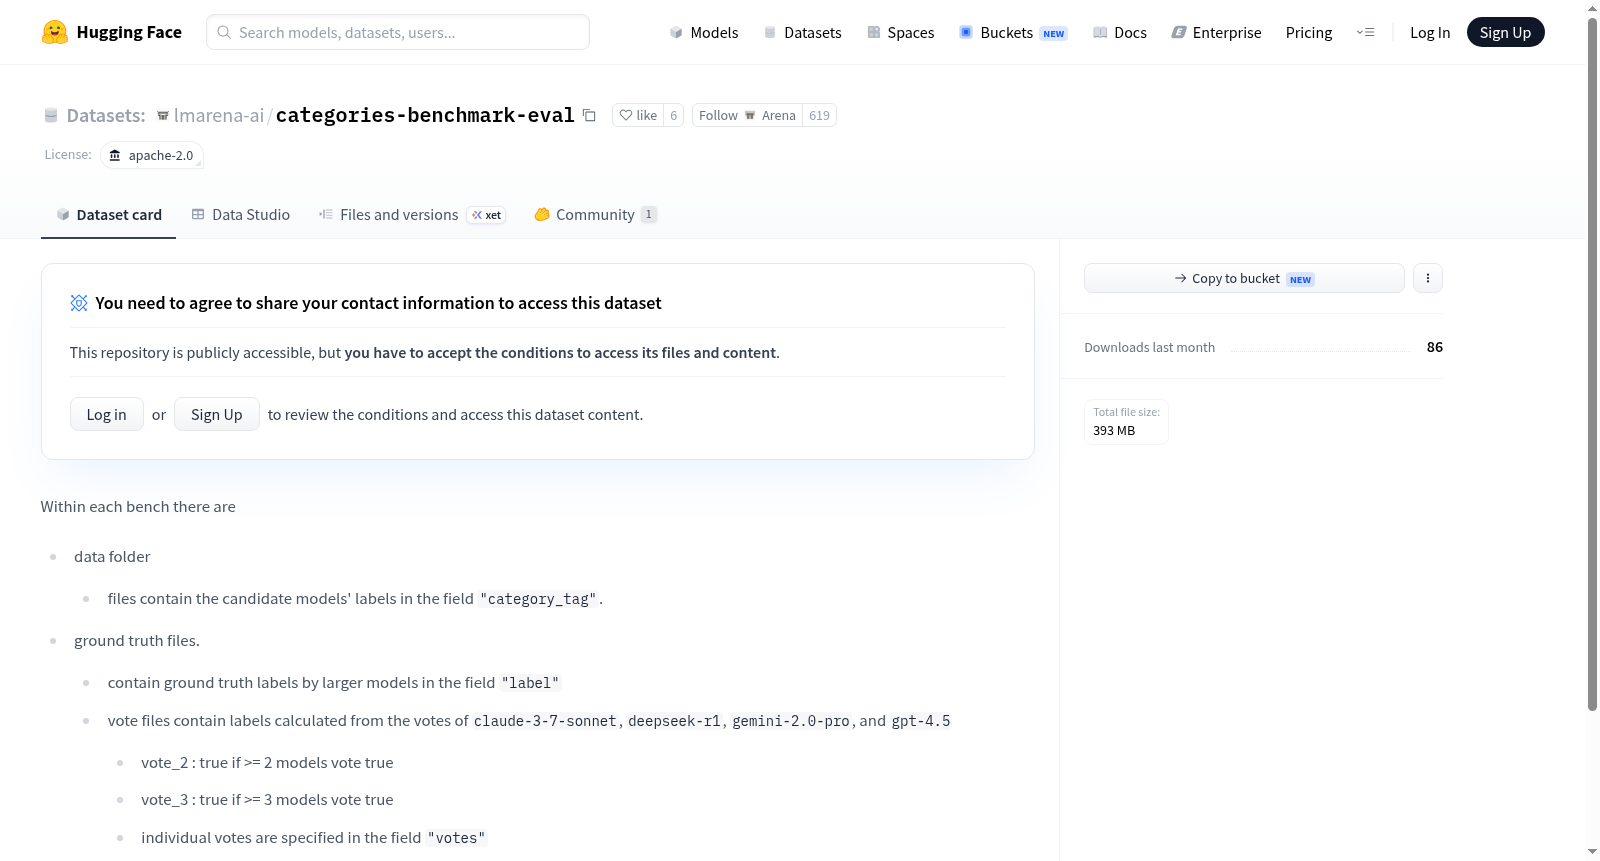Image resolution: width=1600 pixels, height=861 pixels.
Task: Click the Copy to bucket button
Action: 1244,278
